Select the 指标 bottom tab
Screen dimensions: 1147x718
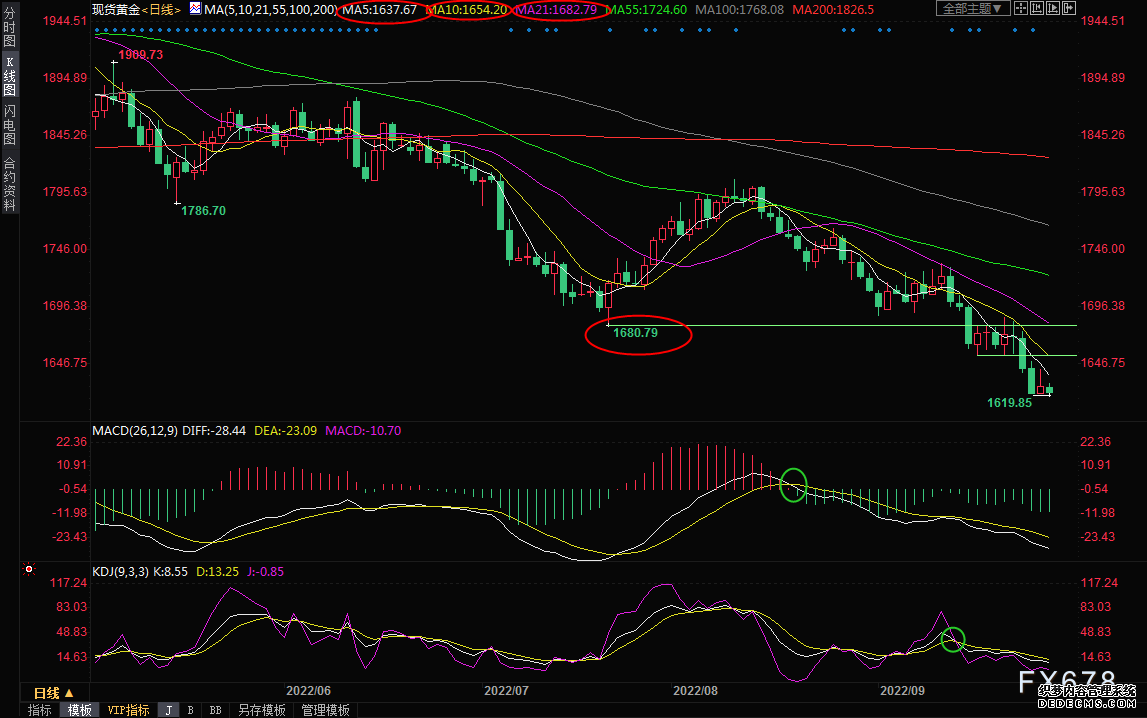39,710
